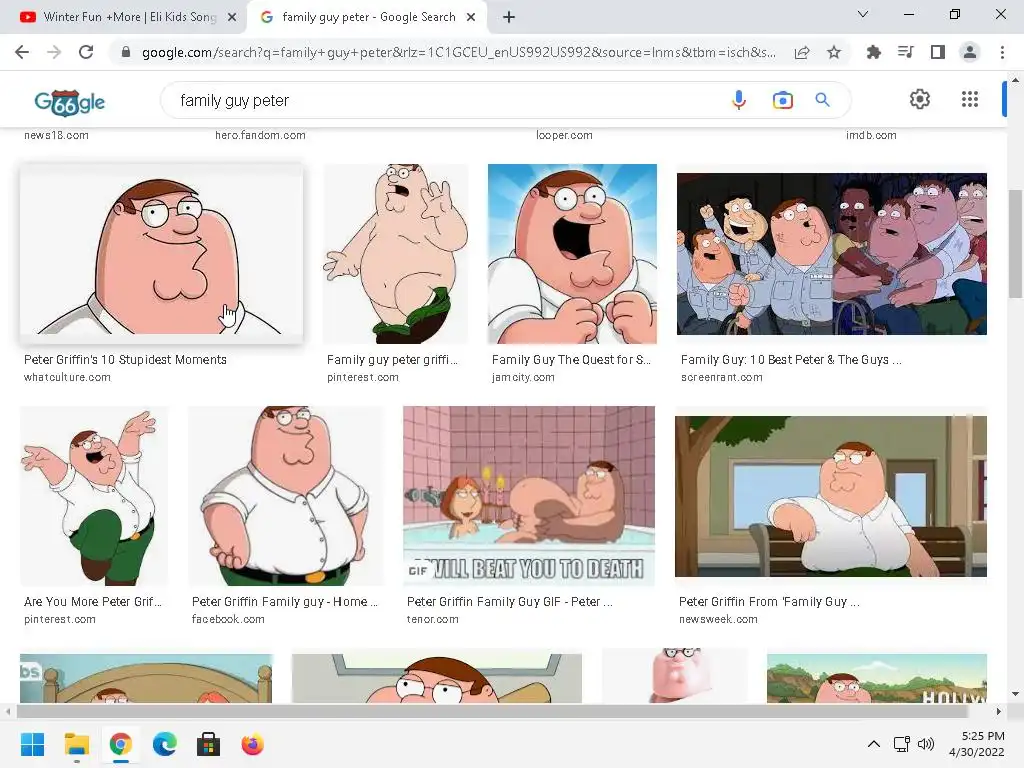
Task: Open Chrome extensions puzzle icon
Action: click(873, 52)
